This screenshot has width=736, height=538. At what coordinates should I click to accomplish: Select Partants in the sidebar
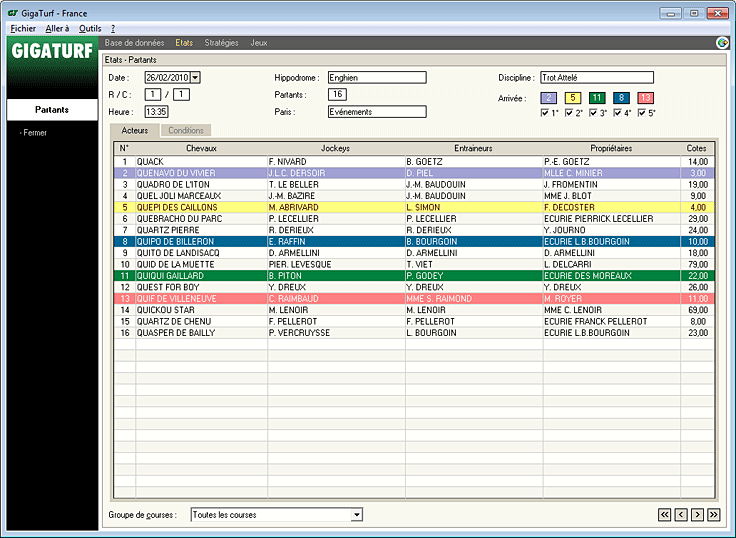[x=52, y=110]
